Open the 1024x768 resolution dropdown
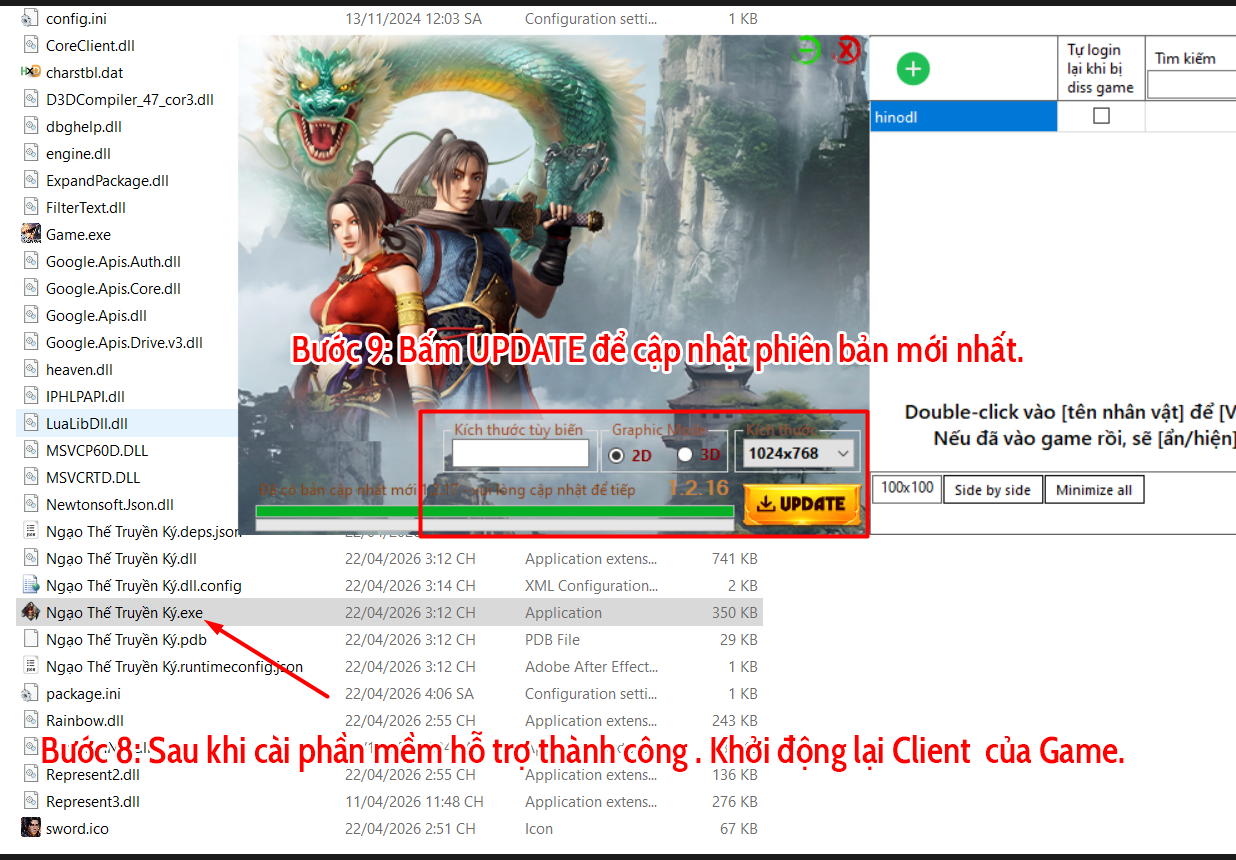The image size is (1236, 860). [x=800, y=454]
